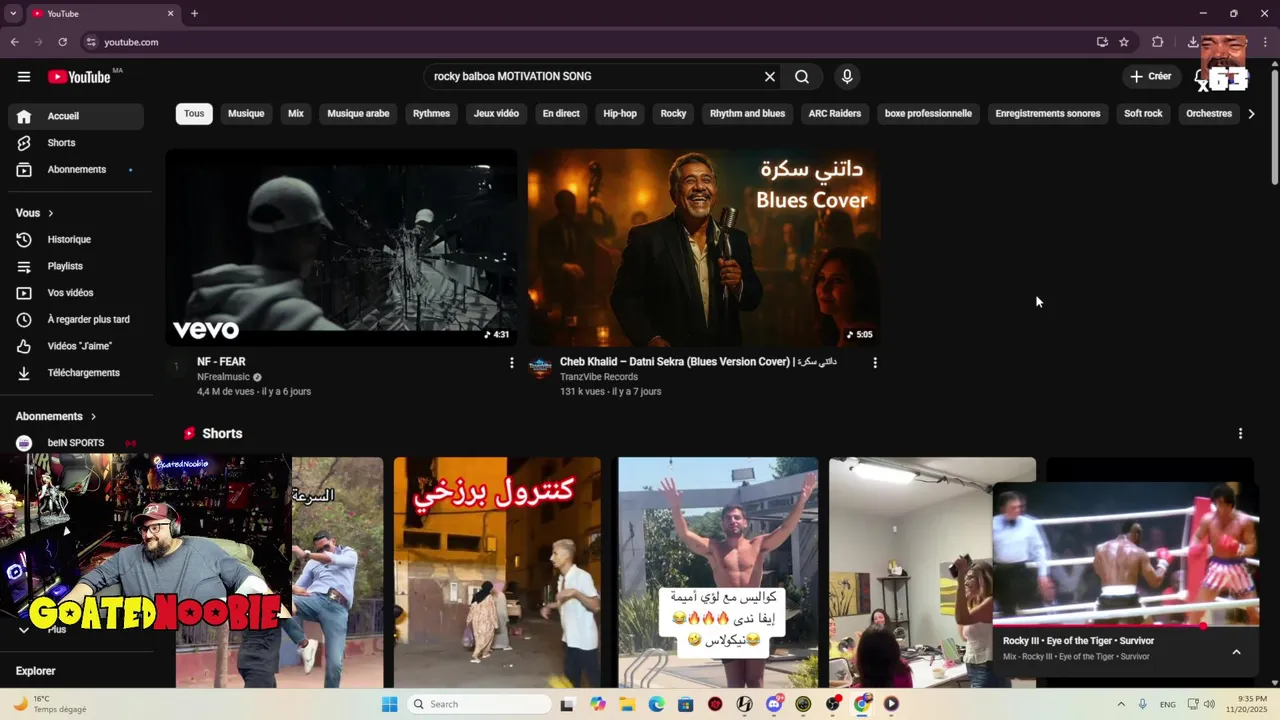Open Shorts section more options menu
Image resolution: width=1280 pixels, height=720 pixels.
pos(1240,434)
